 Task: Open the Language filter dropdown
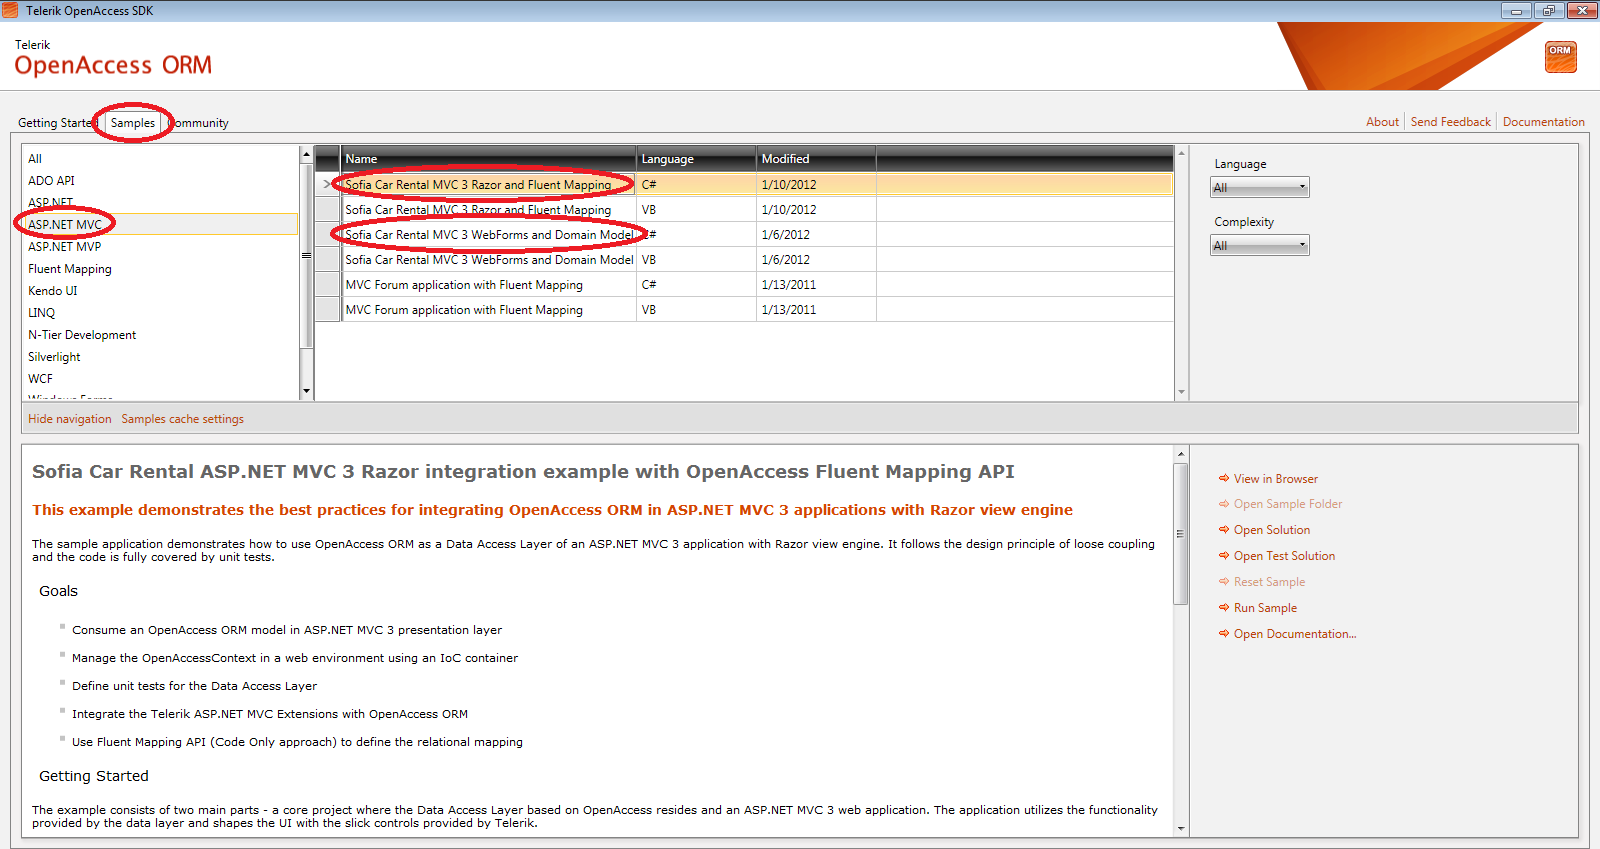click(1260, 187)
